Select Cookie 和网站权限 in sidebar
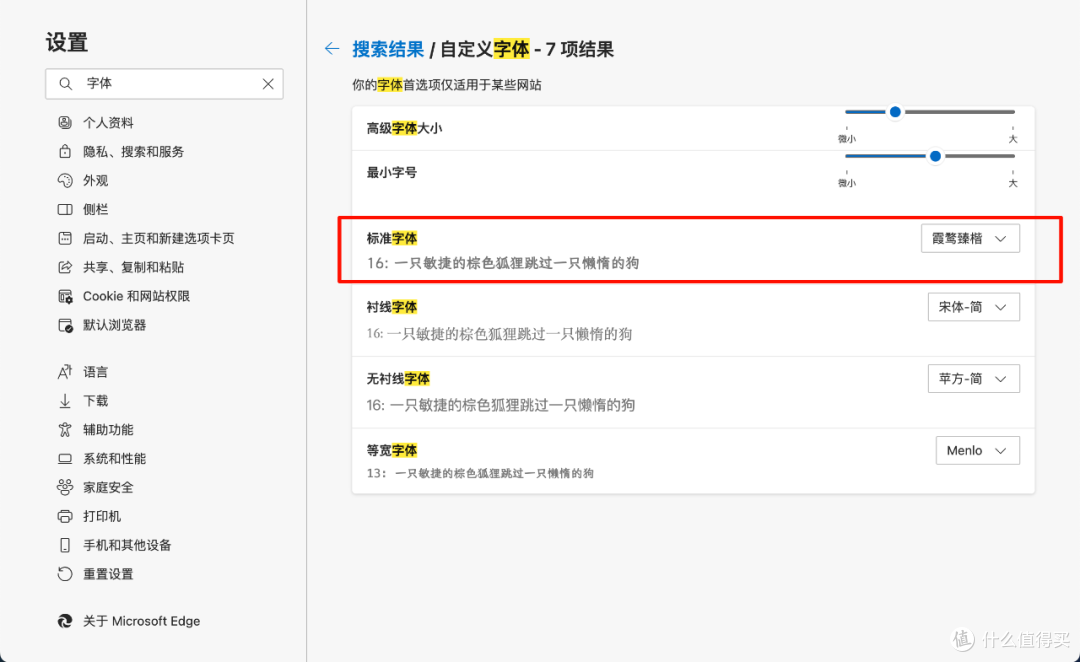The image size is (1080, 662). click(136, 297)
